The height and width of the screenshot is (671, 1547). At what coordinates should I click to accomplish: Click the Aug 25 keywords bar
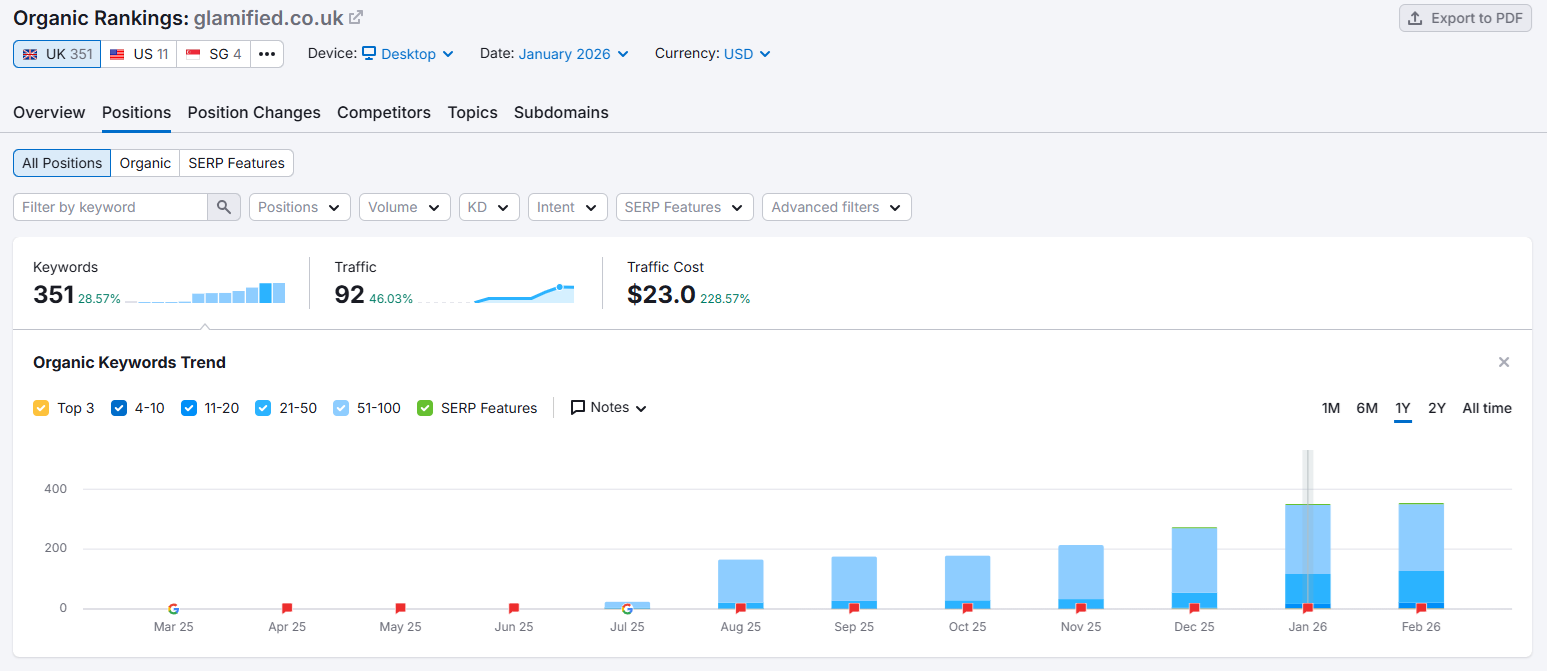[x=741, y=584]
